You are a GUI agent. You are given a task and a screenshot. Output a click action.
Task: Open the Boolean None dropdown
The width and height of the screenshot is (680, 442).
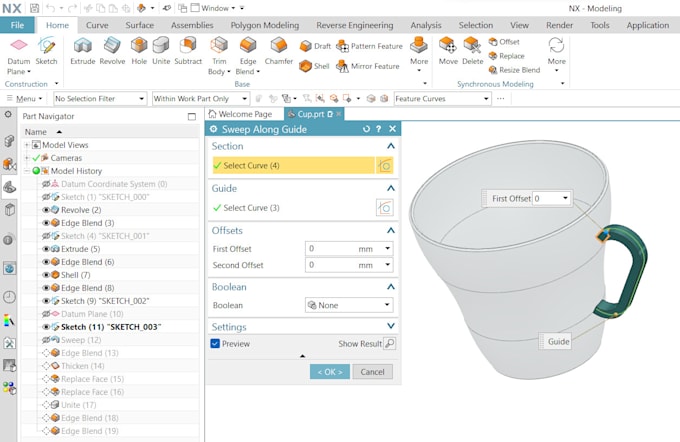point(348,305)
